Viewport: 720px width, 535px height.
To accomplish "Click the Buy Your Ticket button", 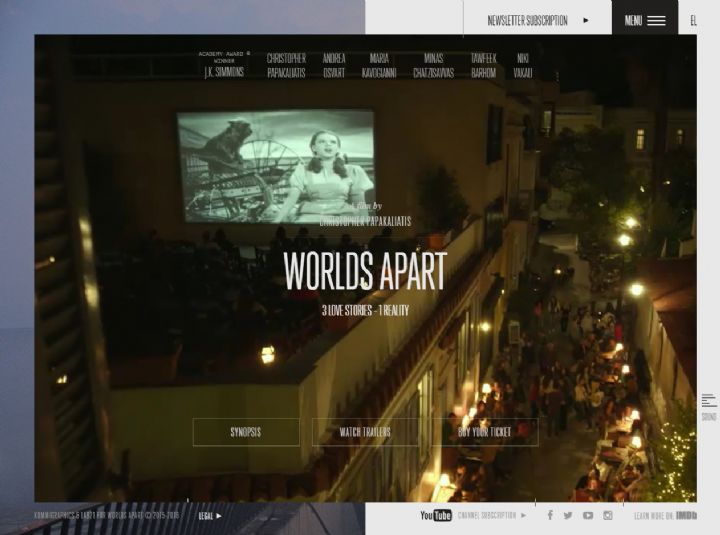I will [484, 432].
